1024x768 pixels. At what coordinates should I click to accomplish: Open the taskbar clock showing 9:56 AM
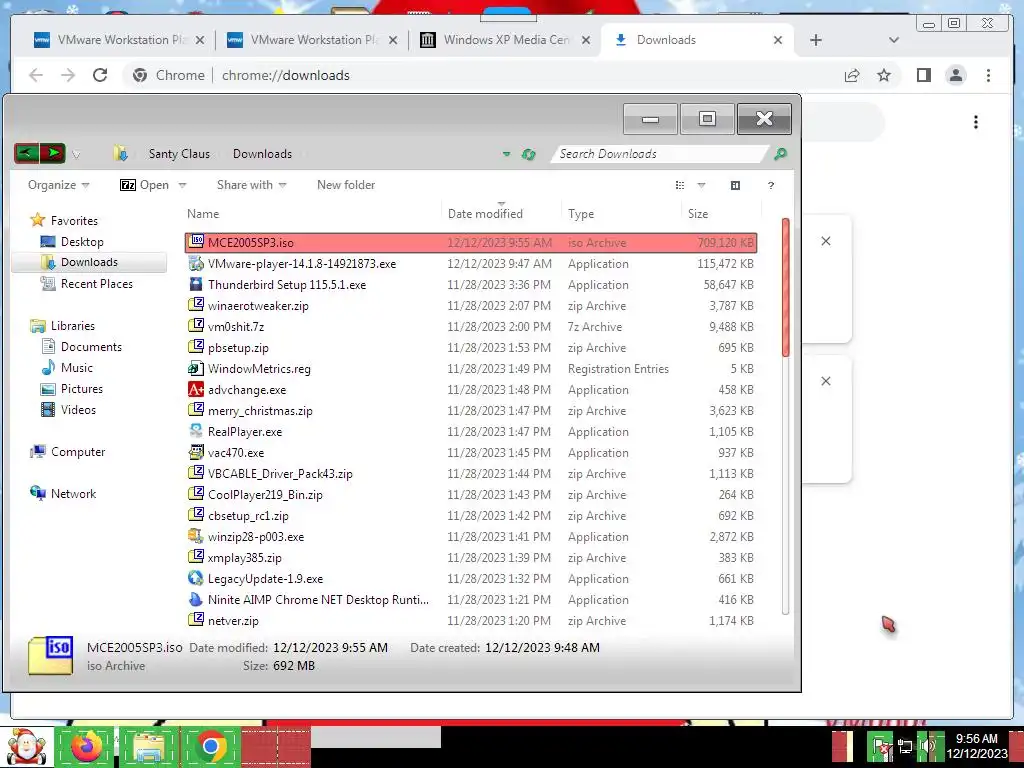point(976,746)
